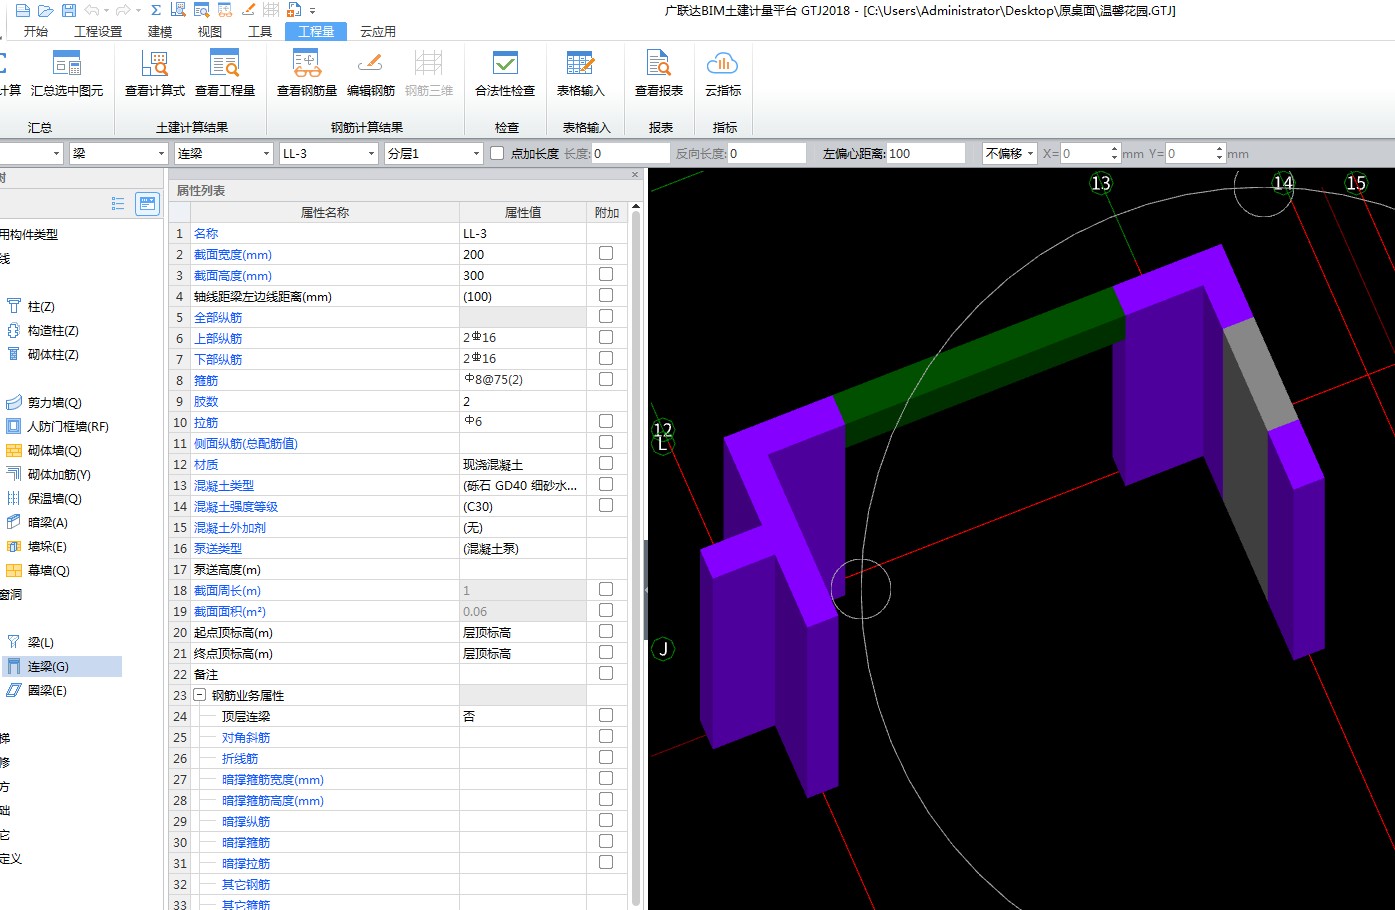Click axis label 13 in 3D view
The height and width of the screenshot is (910, 1395).
click(1101, 183)
